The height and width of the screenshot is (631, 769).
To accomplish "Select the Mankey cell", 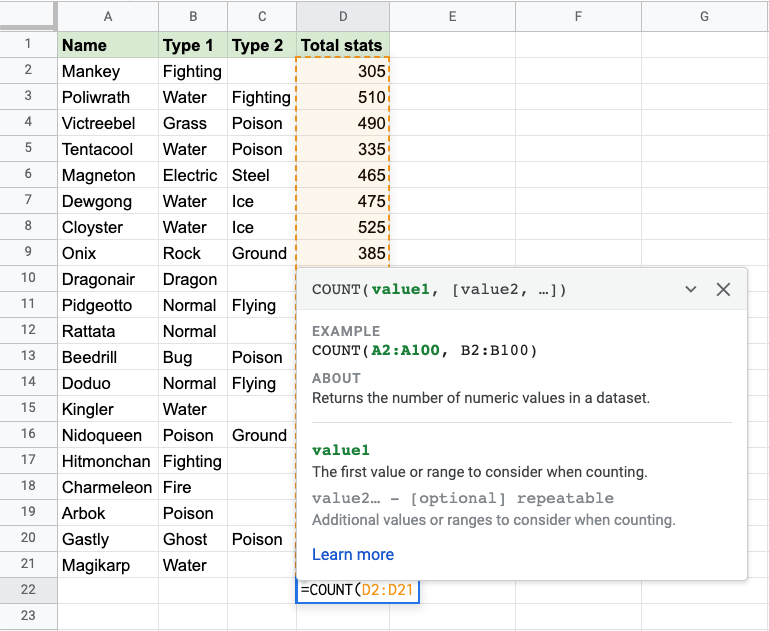I will pyautogui.click(x=108, y=71).
